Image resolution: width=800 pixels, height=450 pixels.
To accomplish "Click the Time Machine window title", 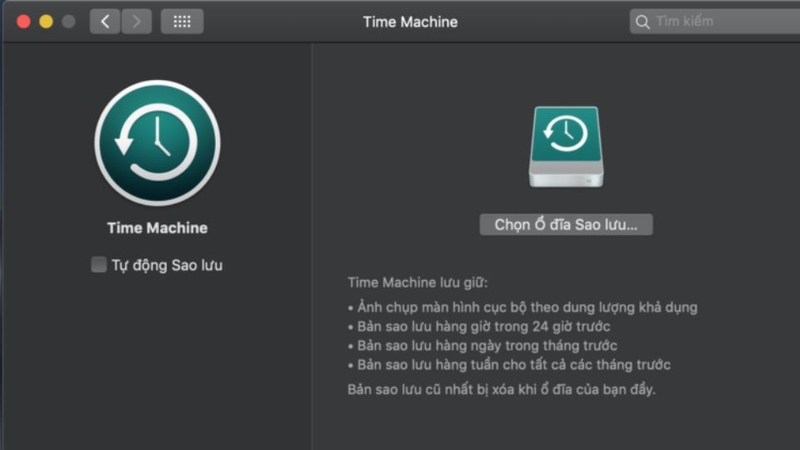I will coord(410,22).
